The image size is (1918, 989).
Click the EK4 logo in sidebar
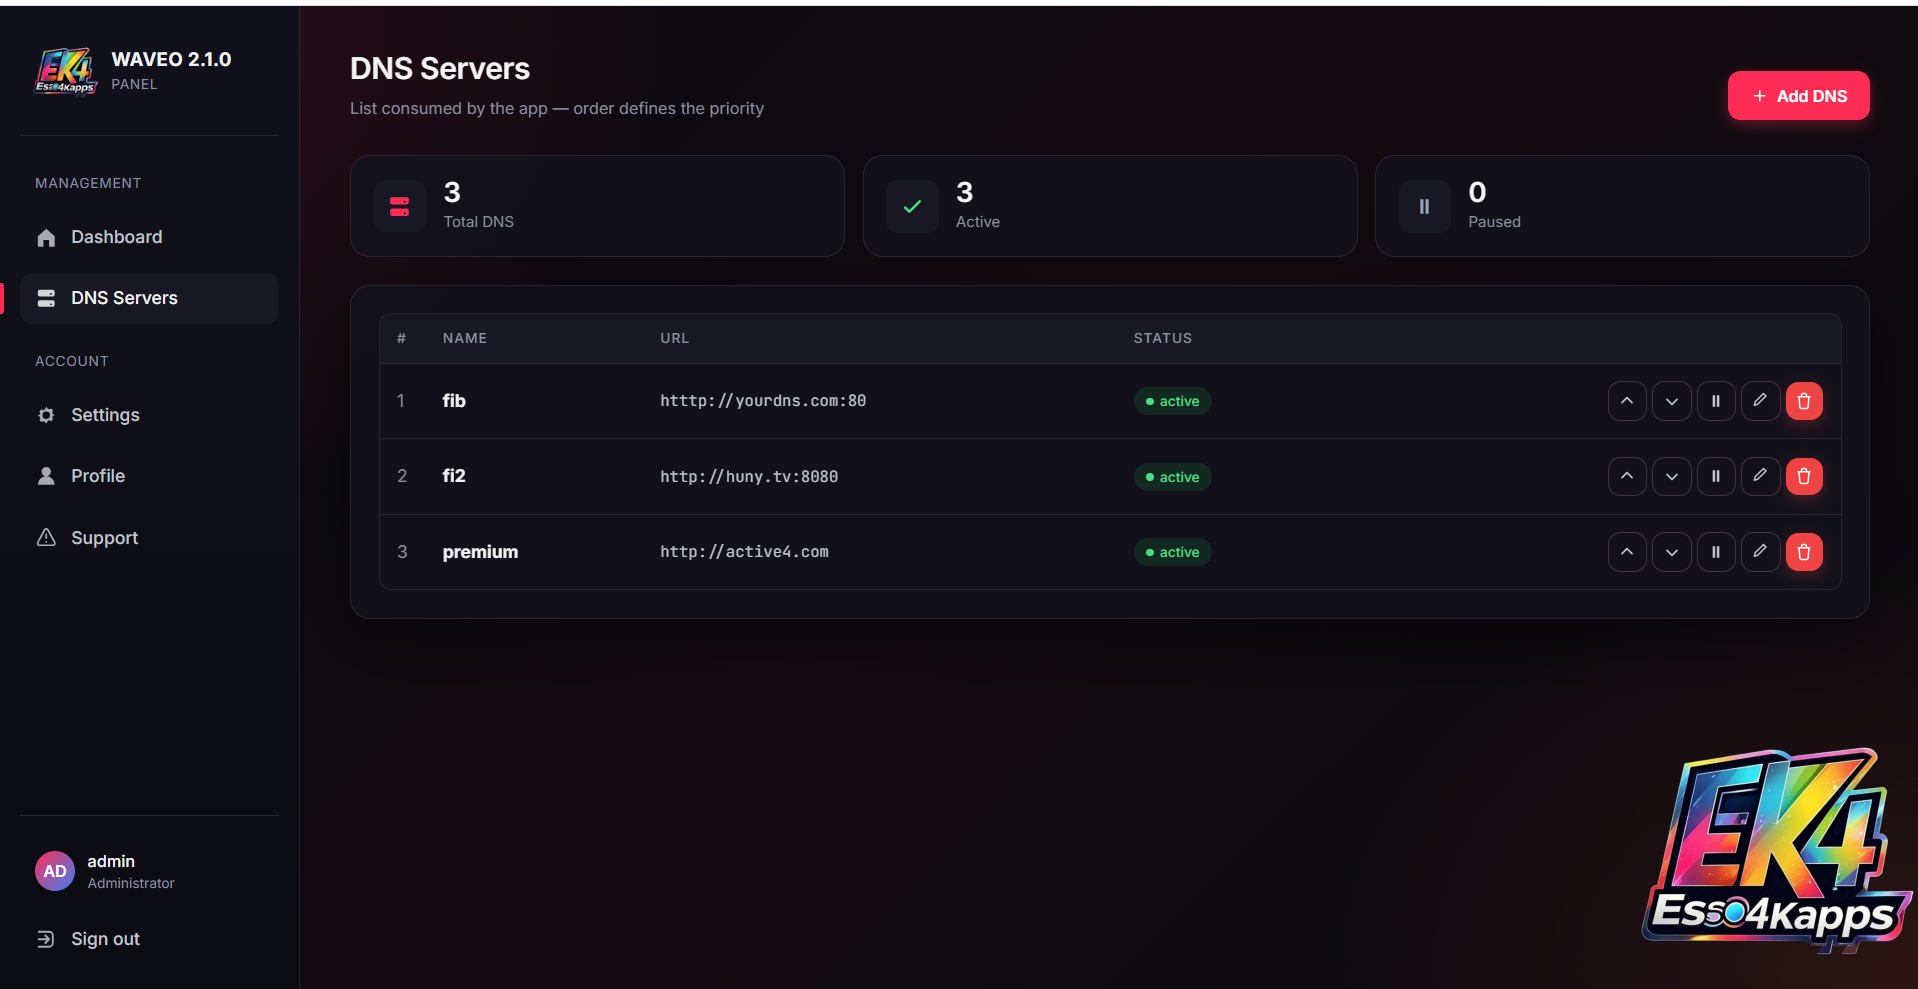(x=66, y=71)
